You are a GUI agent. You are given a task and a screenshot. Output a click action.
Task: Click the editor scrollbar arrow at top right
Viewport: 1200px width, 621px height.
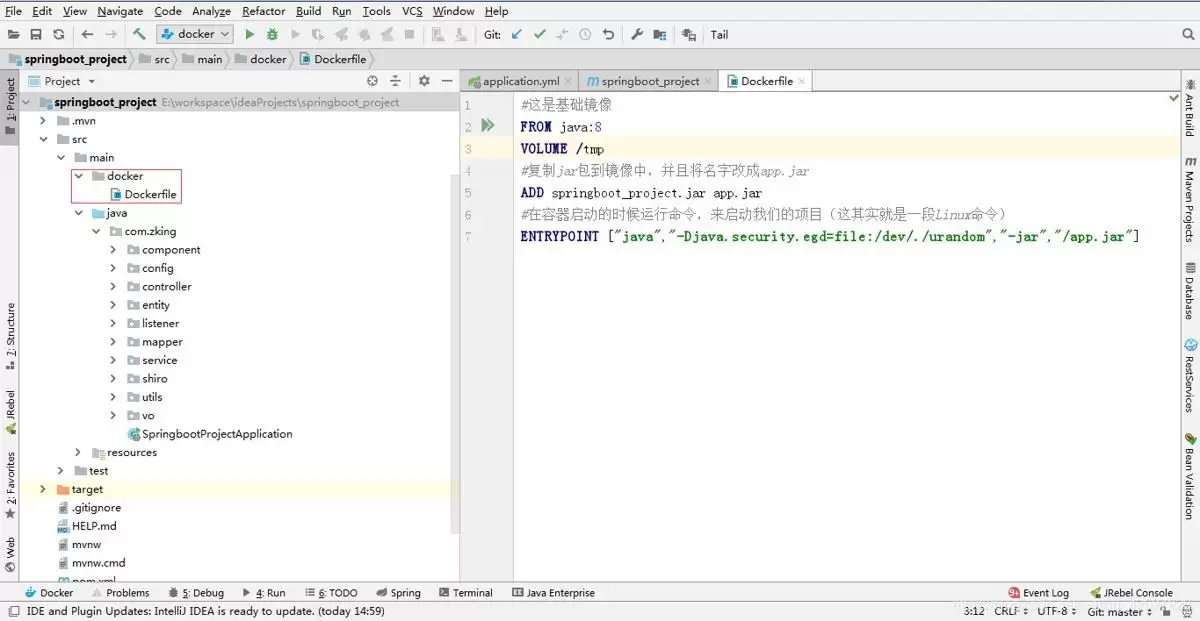[1172, 97]
